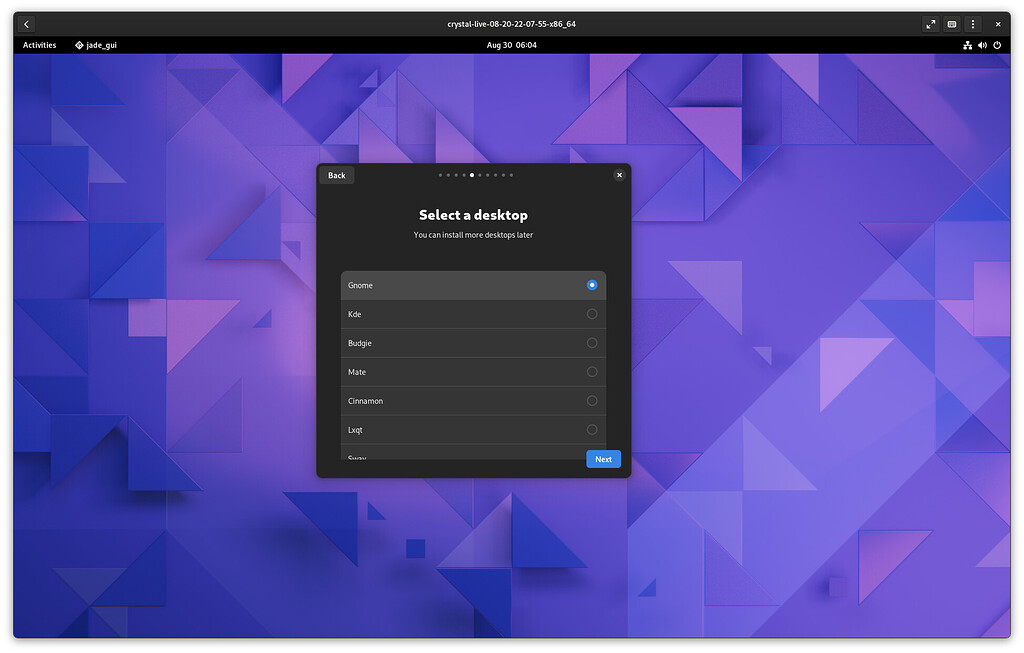Open the jade_gui menu in the top panel

point(96,45)
